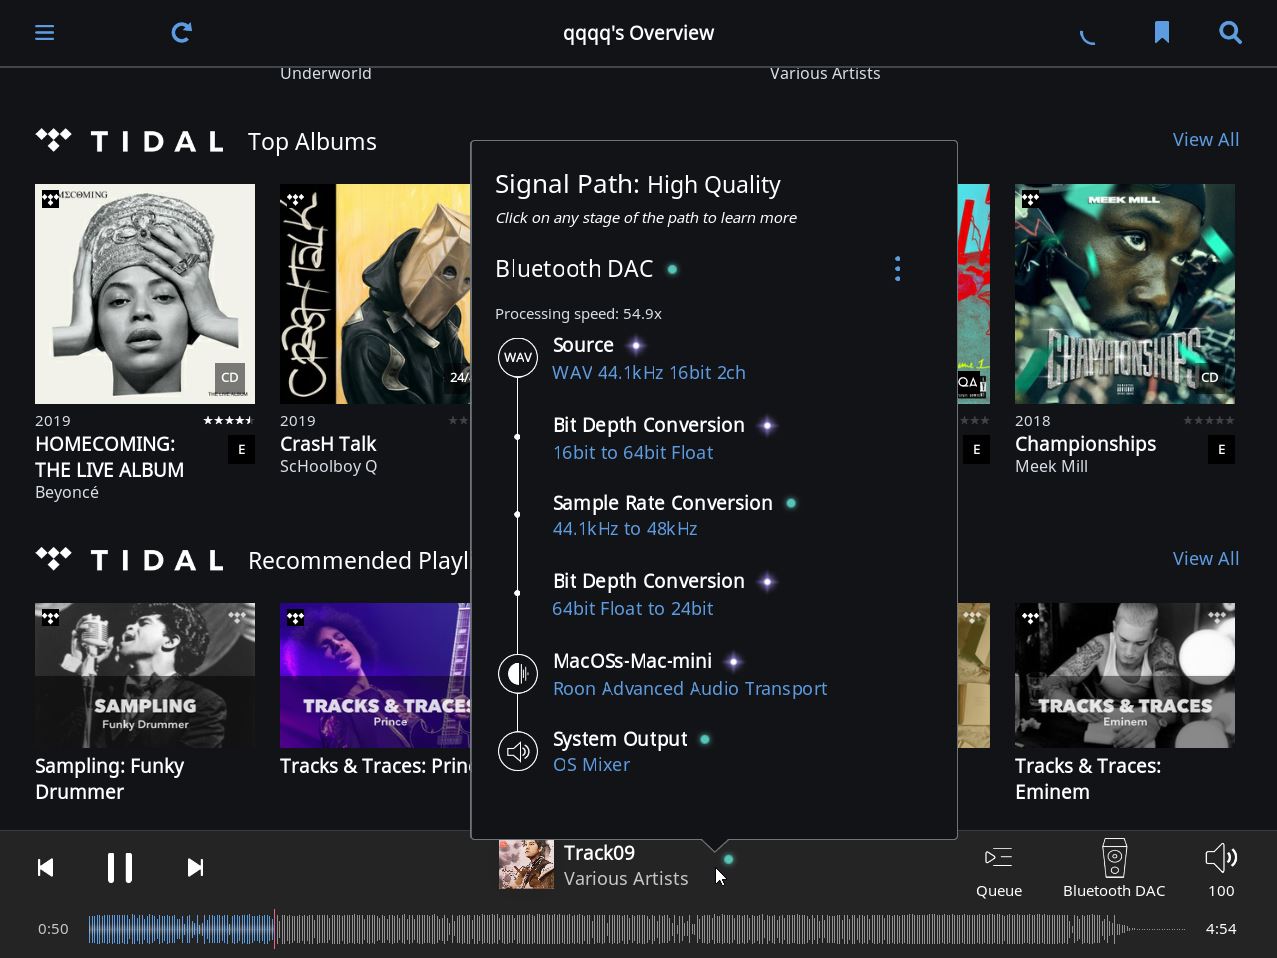Click the Various Artists name near the header

(x=825, y=73)
